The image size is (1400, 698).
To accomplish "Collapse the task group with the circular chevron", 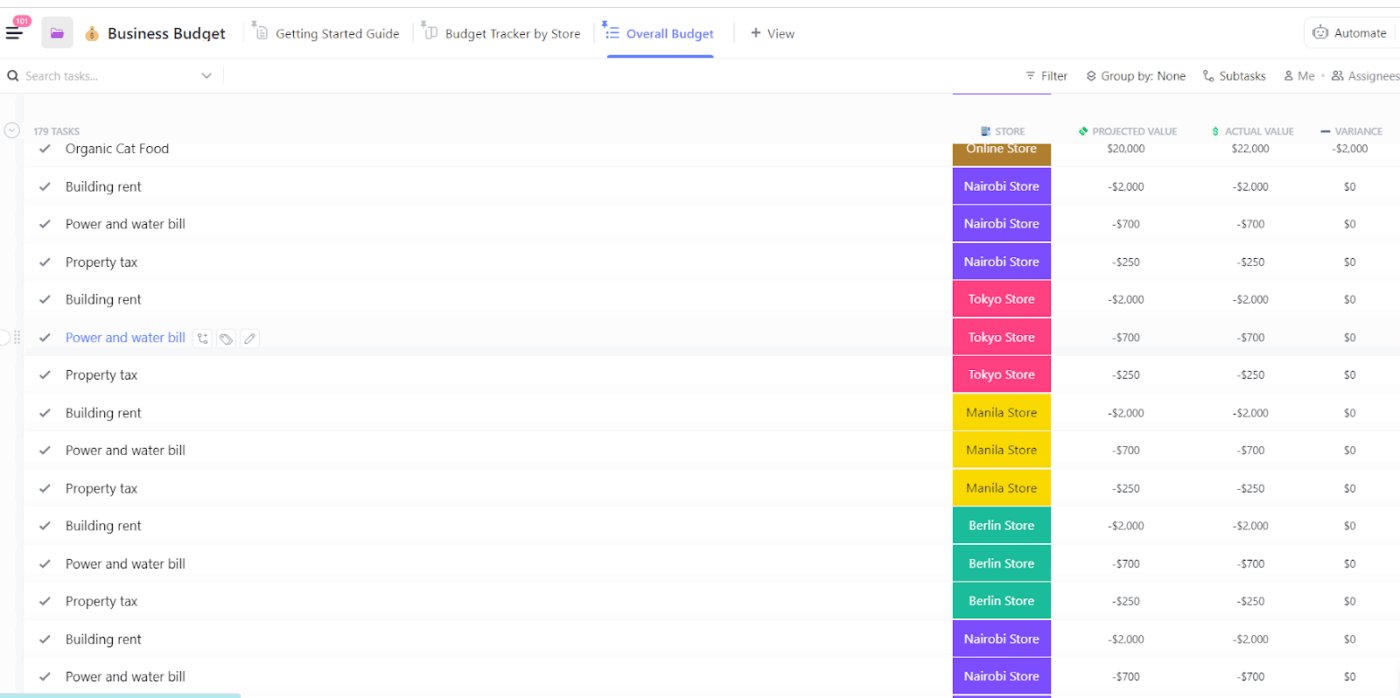I will (12, 129).
